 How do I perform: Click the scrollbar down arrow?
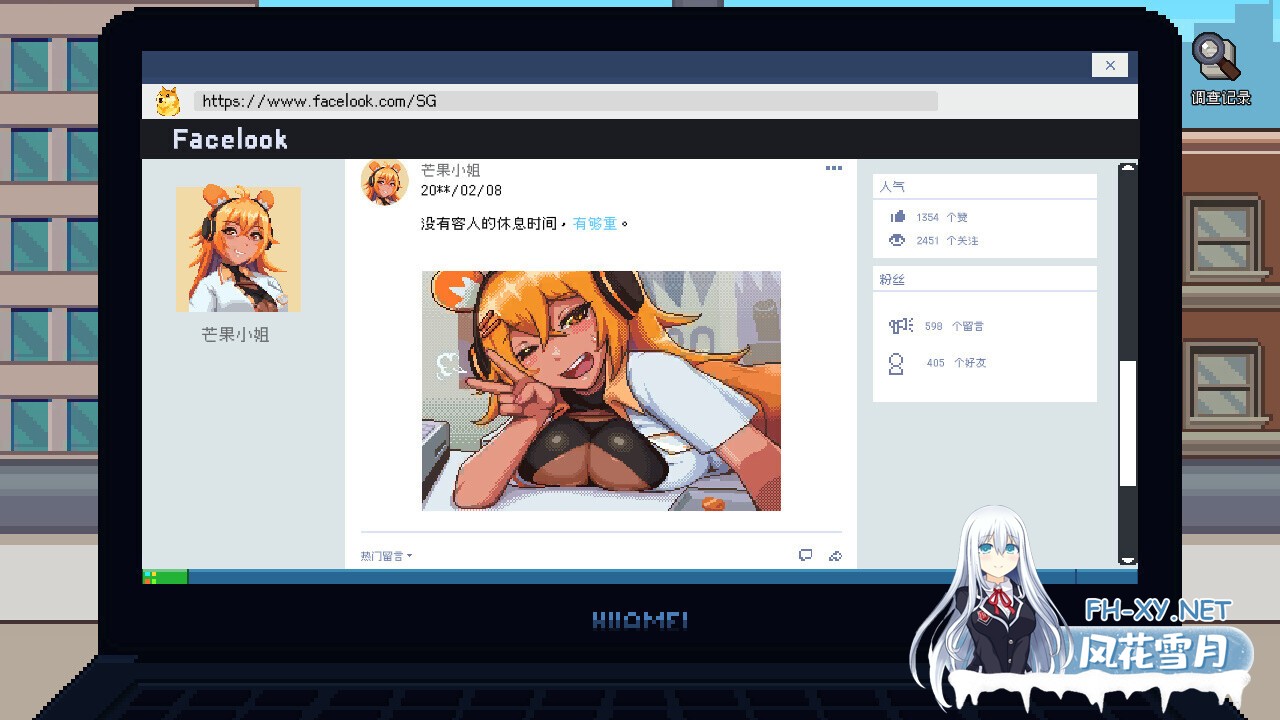(x=1127, y=561)
